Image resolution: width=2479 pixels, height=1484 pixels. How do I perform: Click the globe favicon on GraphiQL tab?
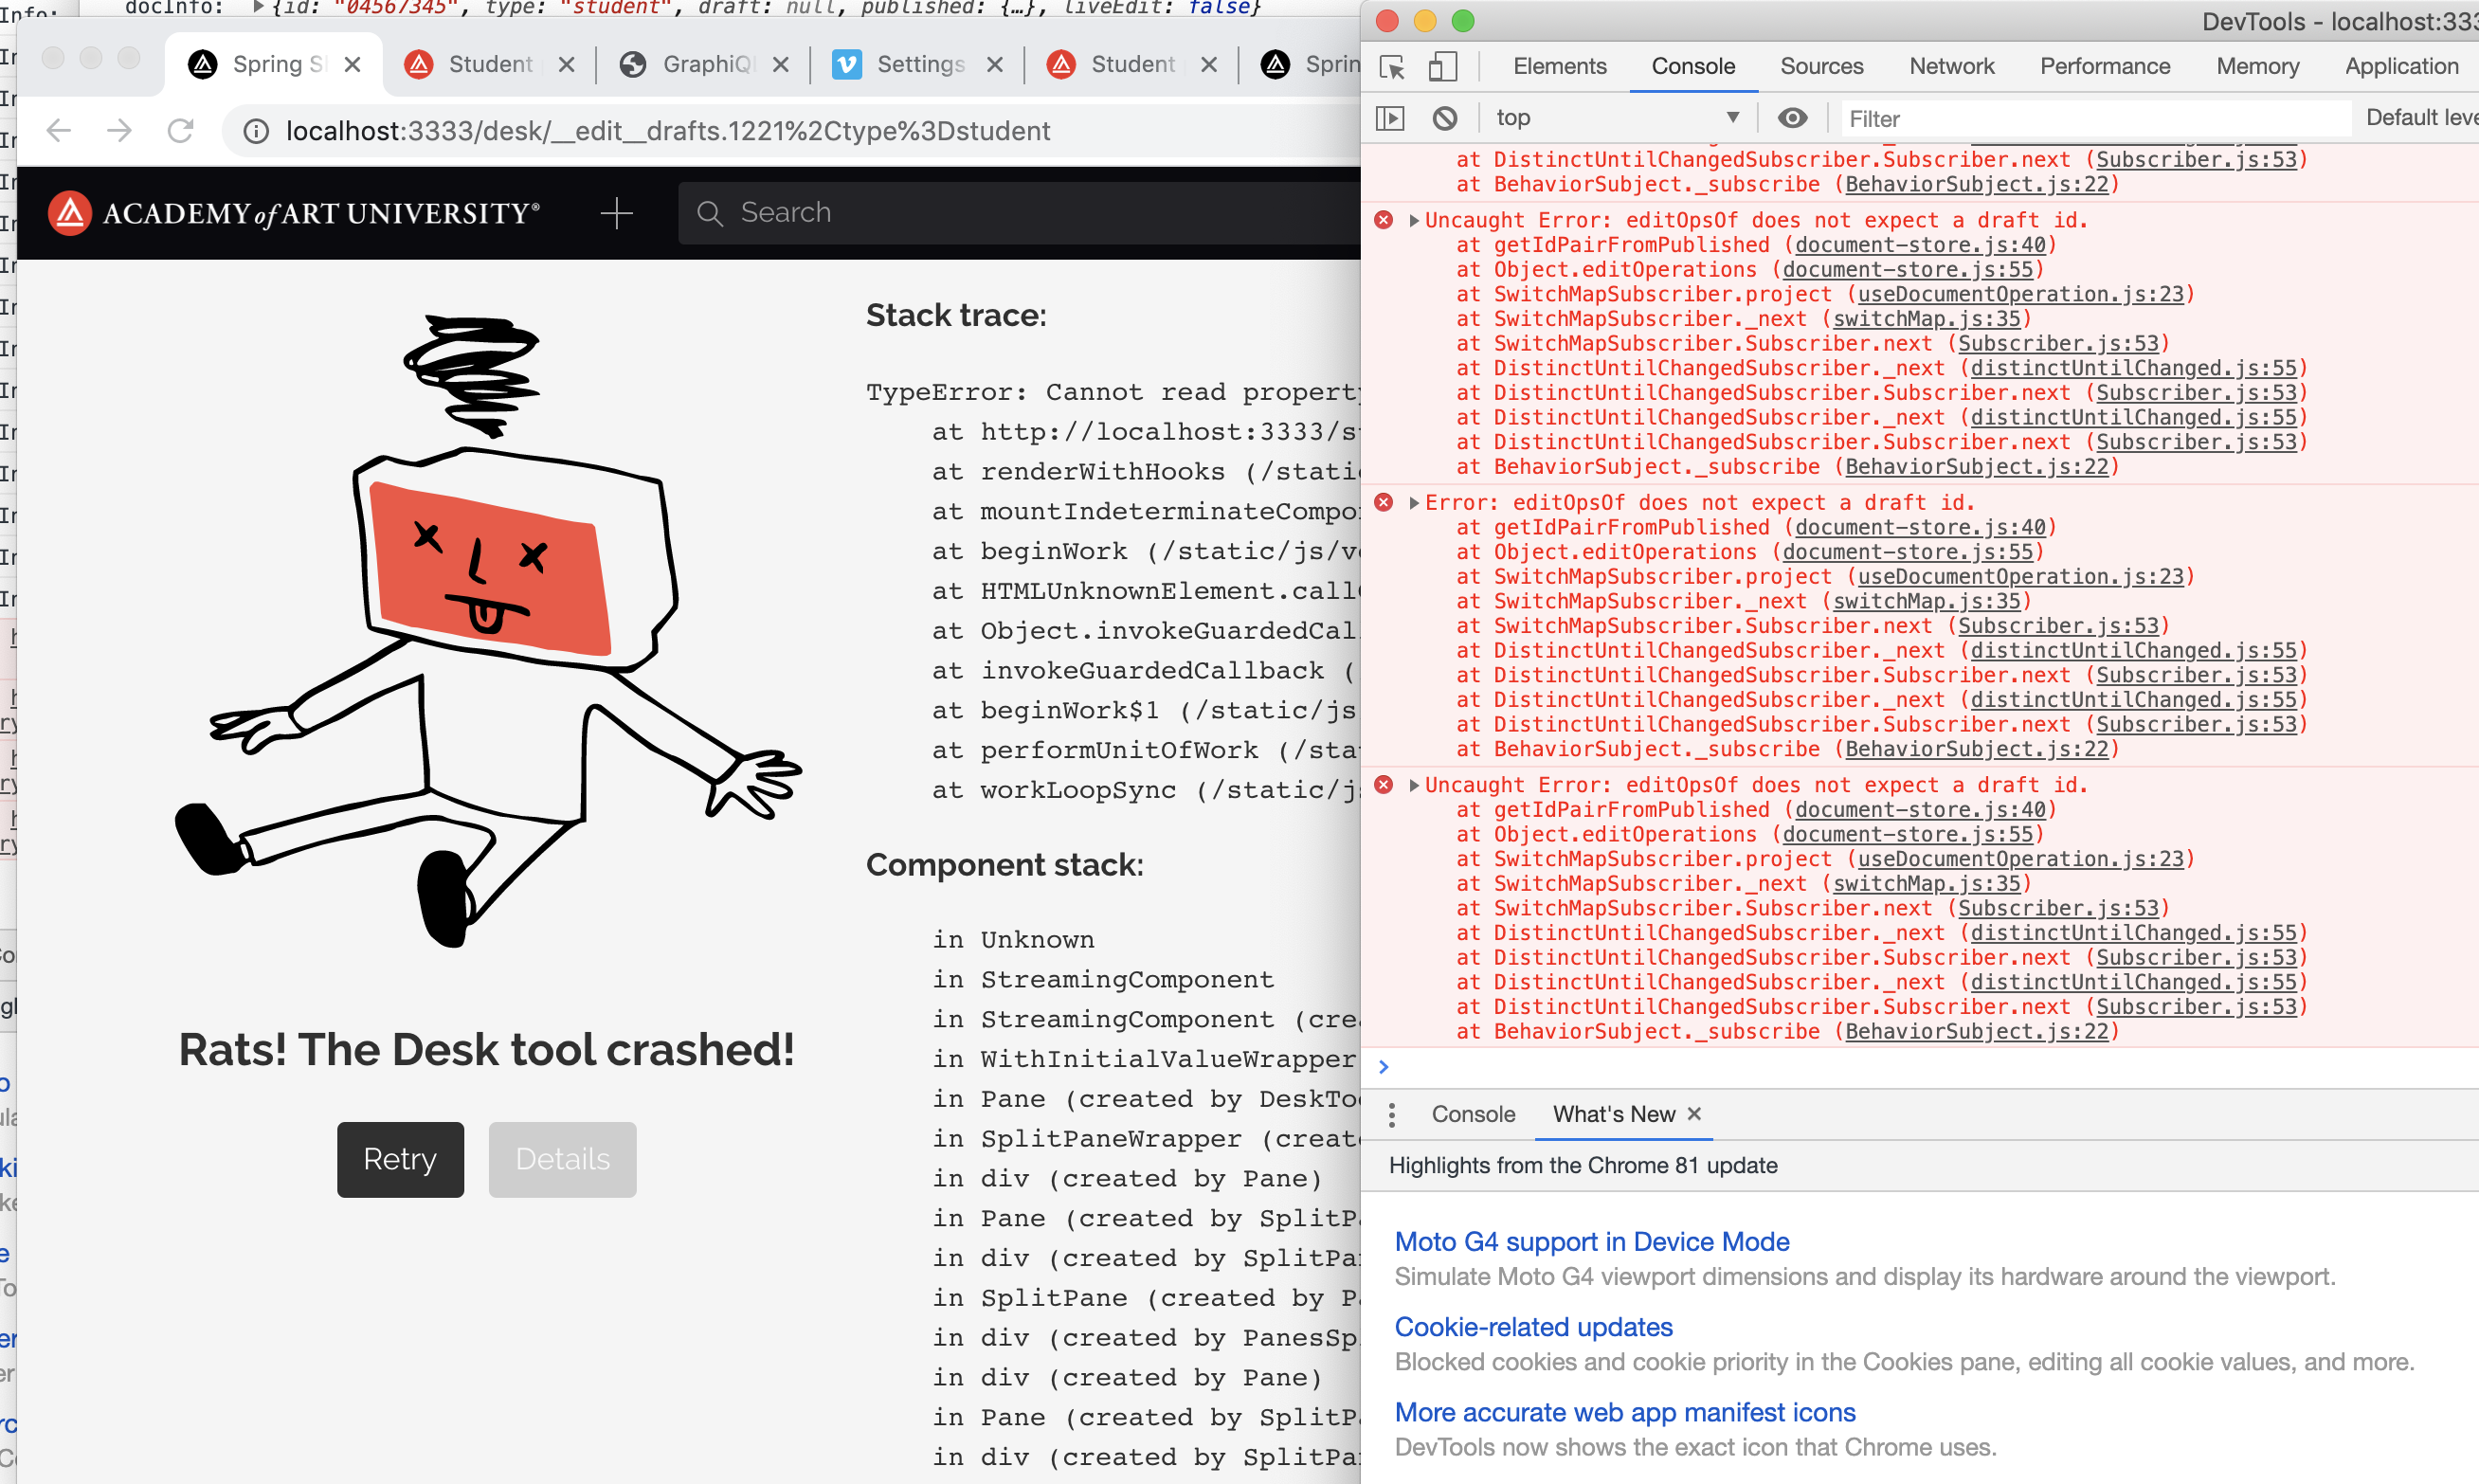pyautogui.click(x=632, y=65)
